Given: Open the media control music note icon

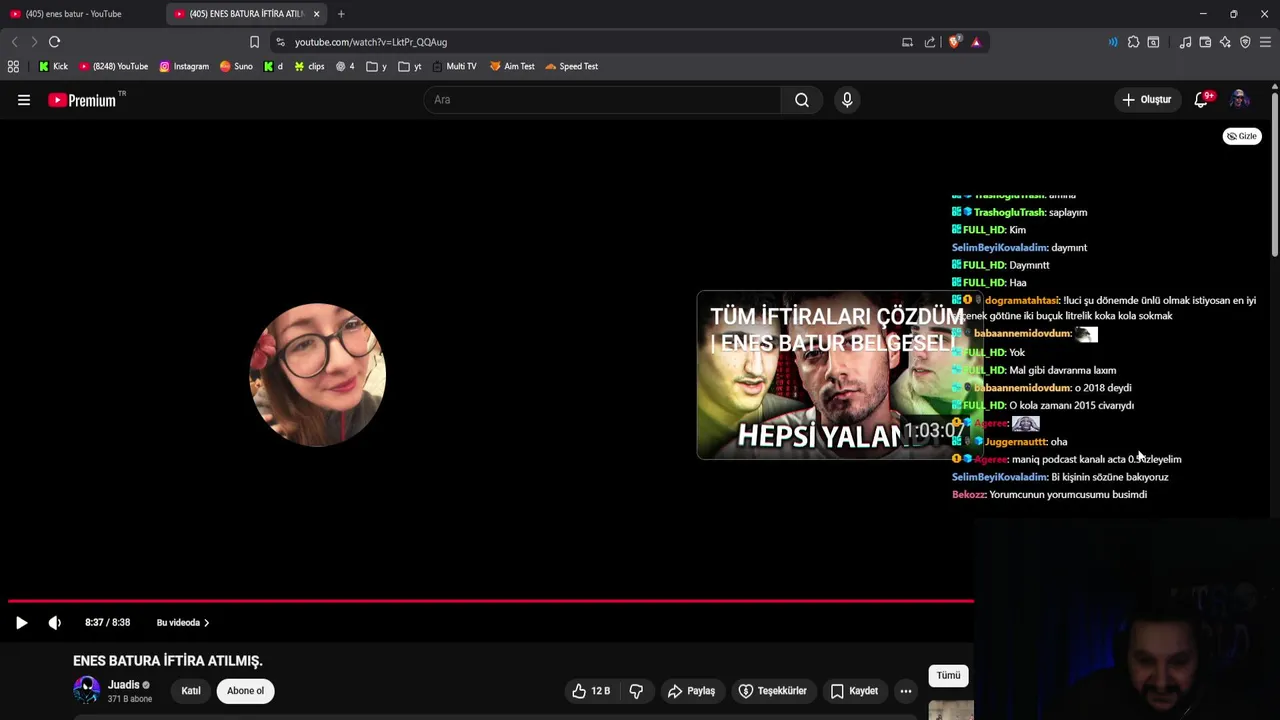Looking at the screenshot, I should click(x=1185, y=42).
